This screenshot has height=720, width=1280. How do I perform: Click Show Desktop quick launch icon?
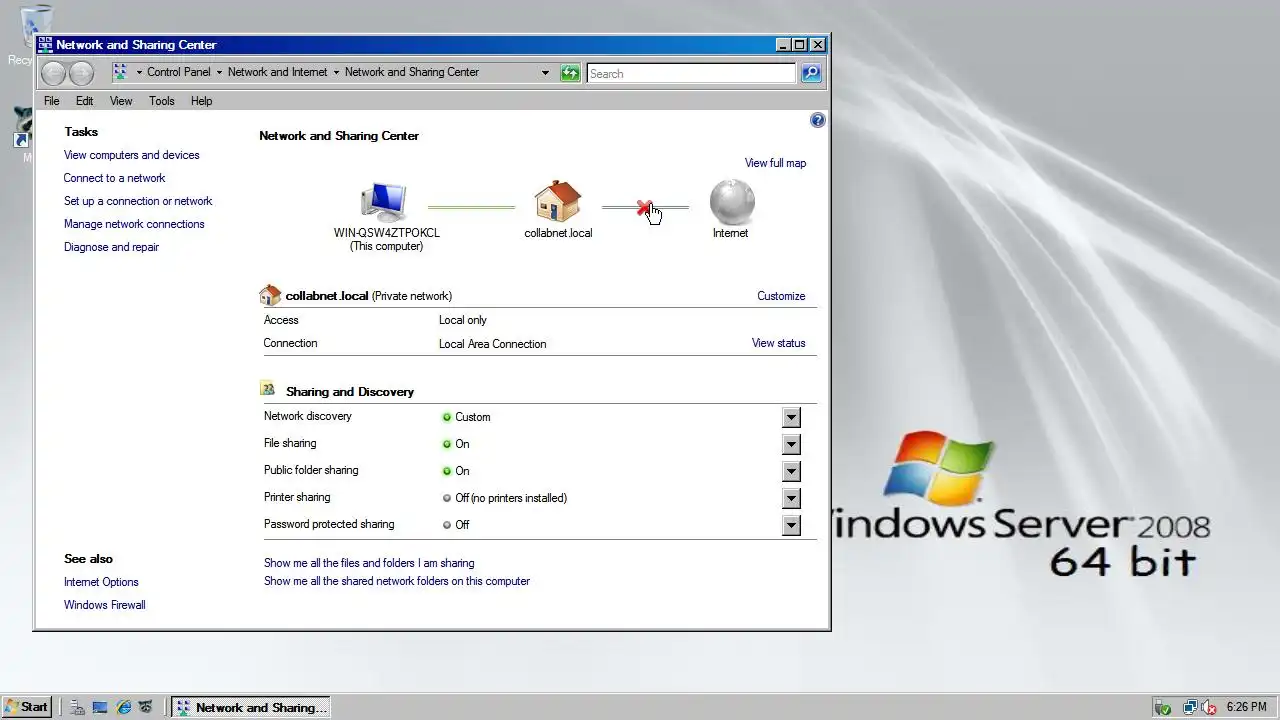[100, 707]
